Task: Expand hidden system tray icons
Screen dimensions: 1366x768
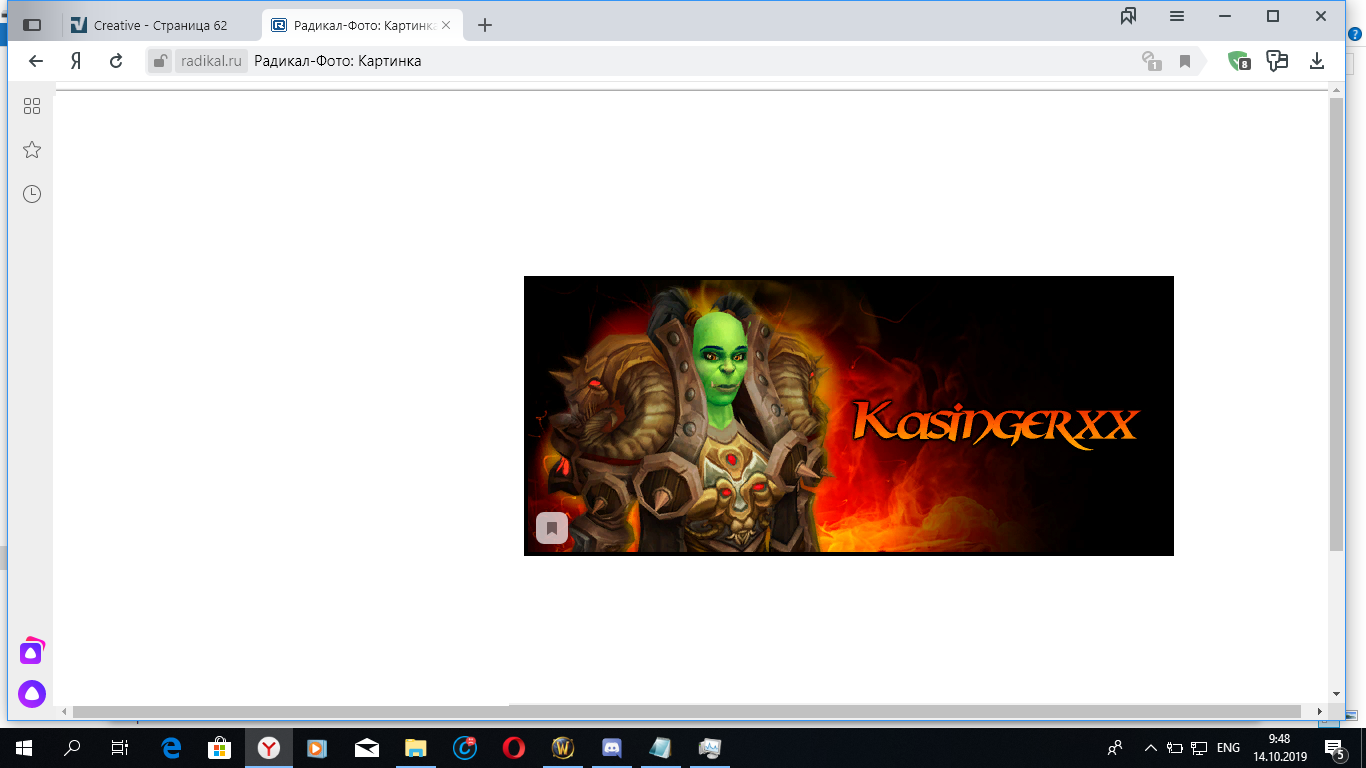Action: 1150,748
